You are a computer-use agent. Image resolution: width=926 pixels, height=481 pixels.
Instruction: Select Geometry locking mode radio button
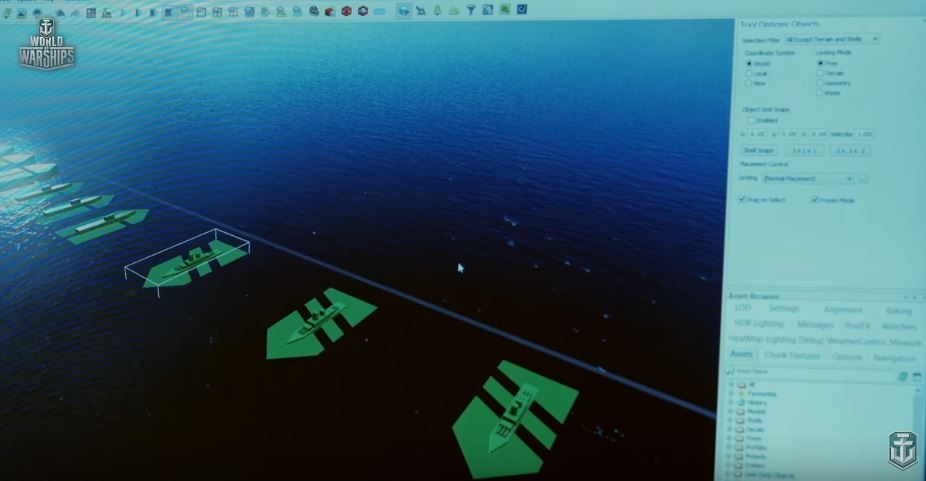820,83
